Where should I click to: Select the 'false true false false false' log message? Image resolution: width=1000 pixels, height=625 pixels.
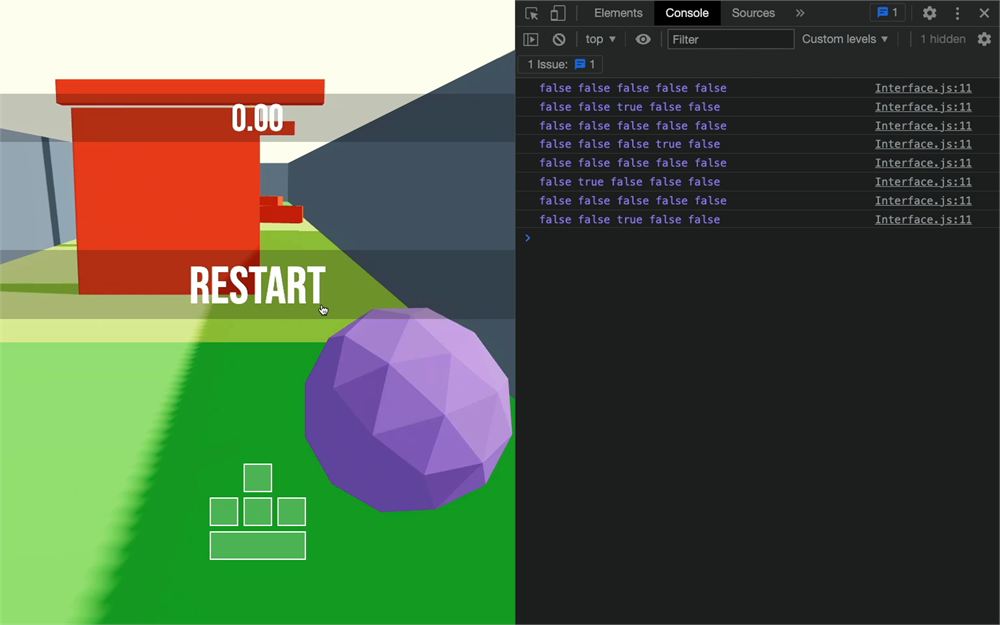629,182
